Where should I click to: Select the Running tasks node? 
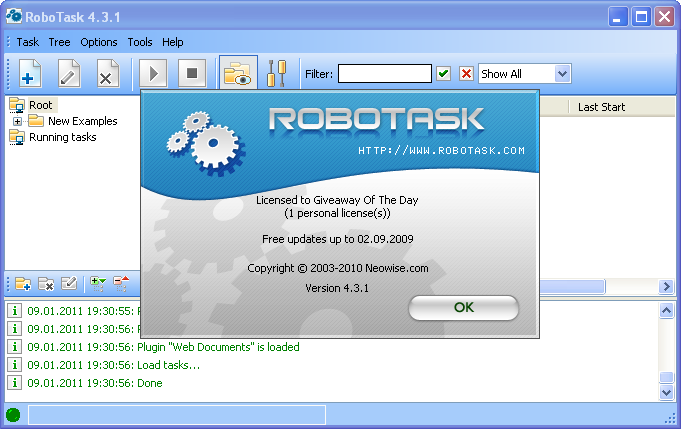(63, 137)
